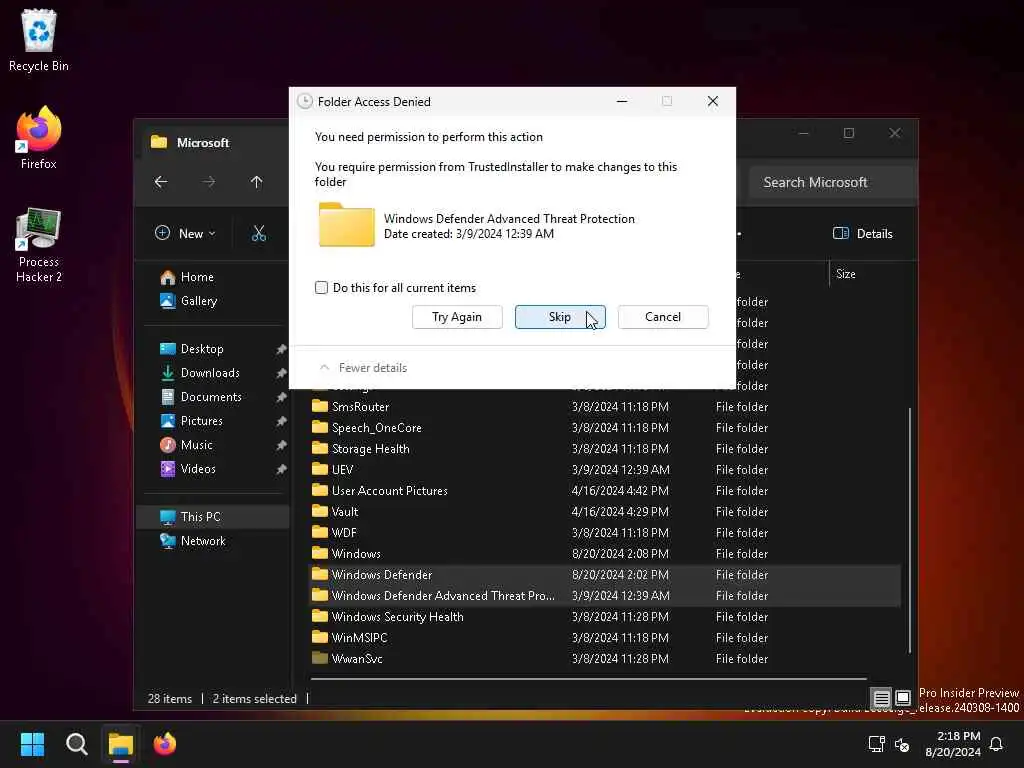Go back in the Microsoft explorer window
1024x768 pixels.
click(x=161, y=182)
